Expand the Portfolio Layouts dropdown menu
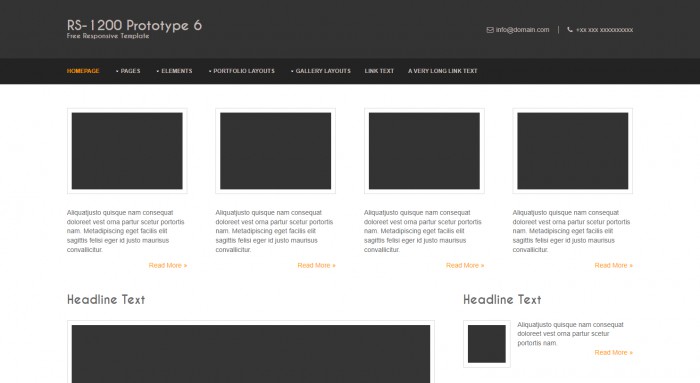 click(x=242, y=71)
